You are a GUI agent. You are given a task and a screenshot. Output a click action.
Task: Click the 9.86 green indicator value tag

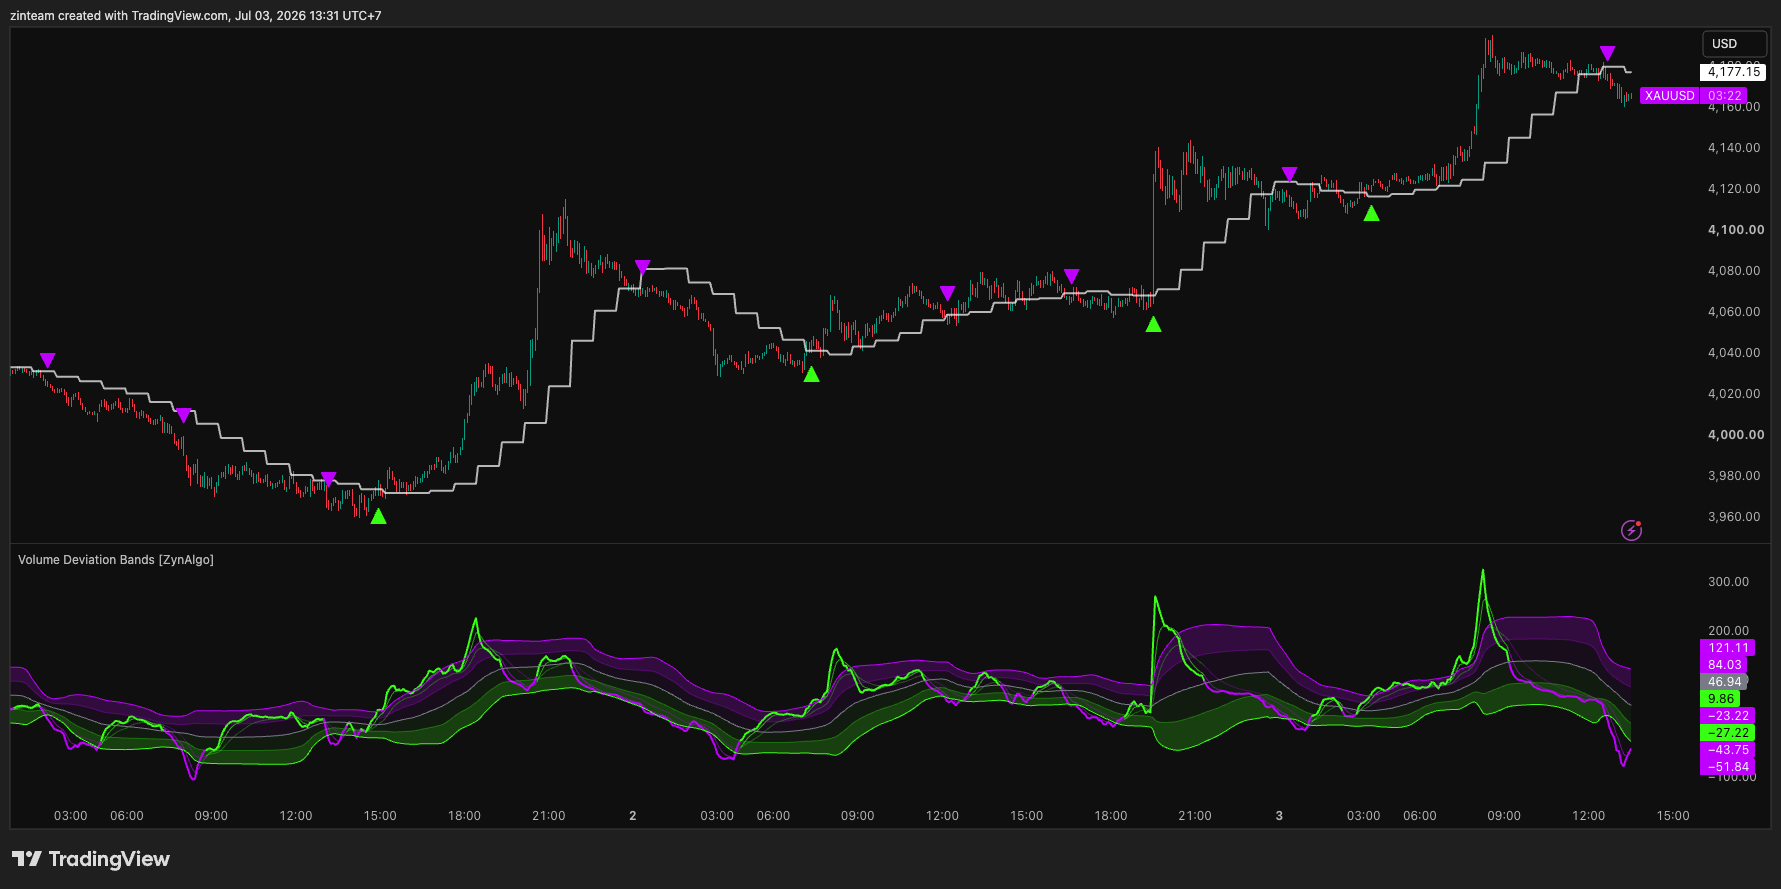pyautogui.click(x=1720, y=699)
